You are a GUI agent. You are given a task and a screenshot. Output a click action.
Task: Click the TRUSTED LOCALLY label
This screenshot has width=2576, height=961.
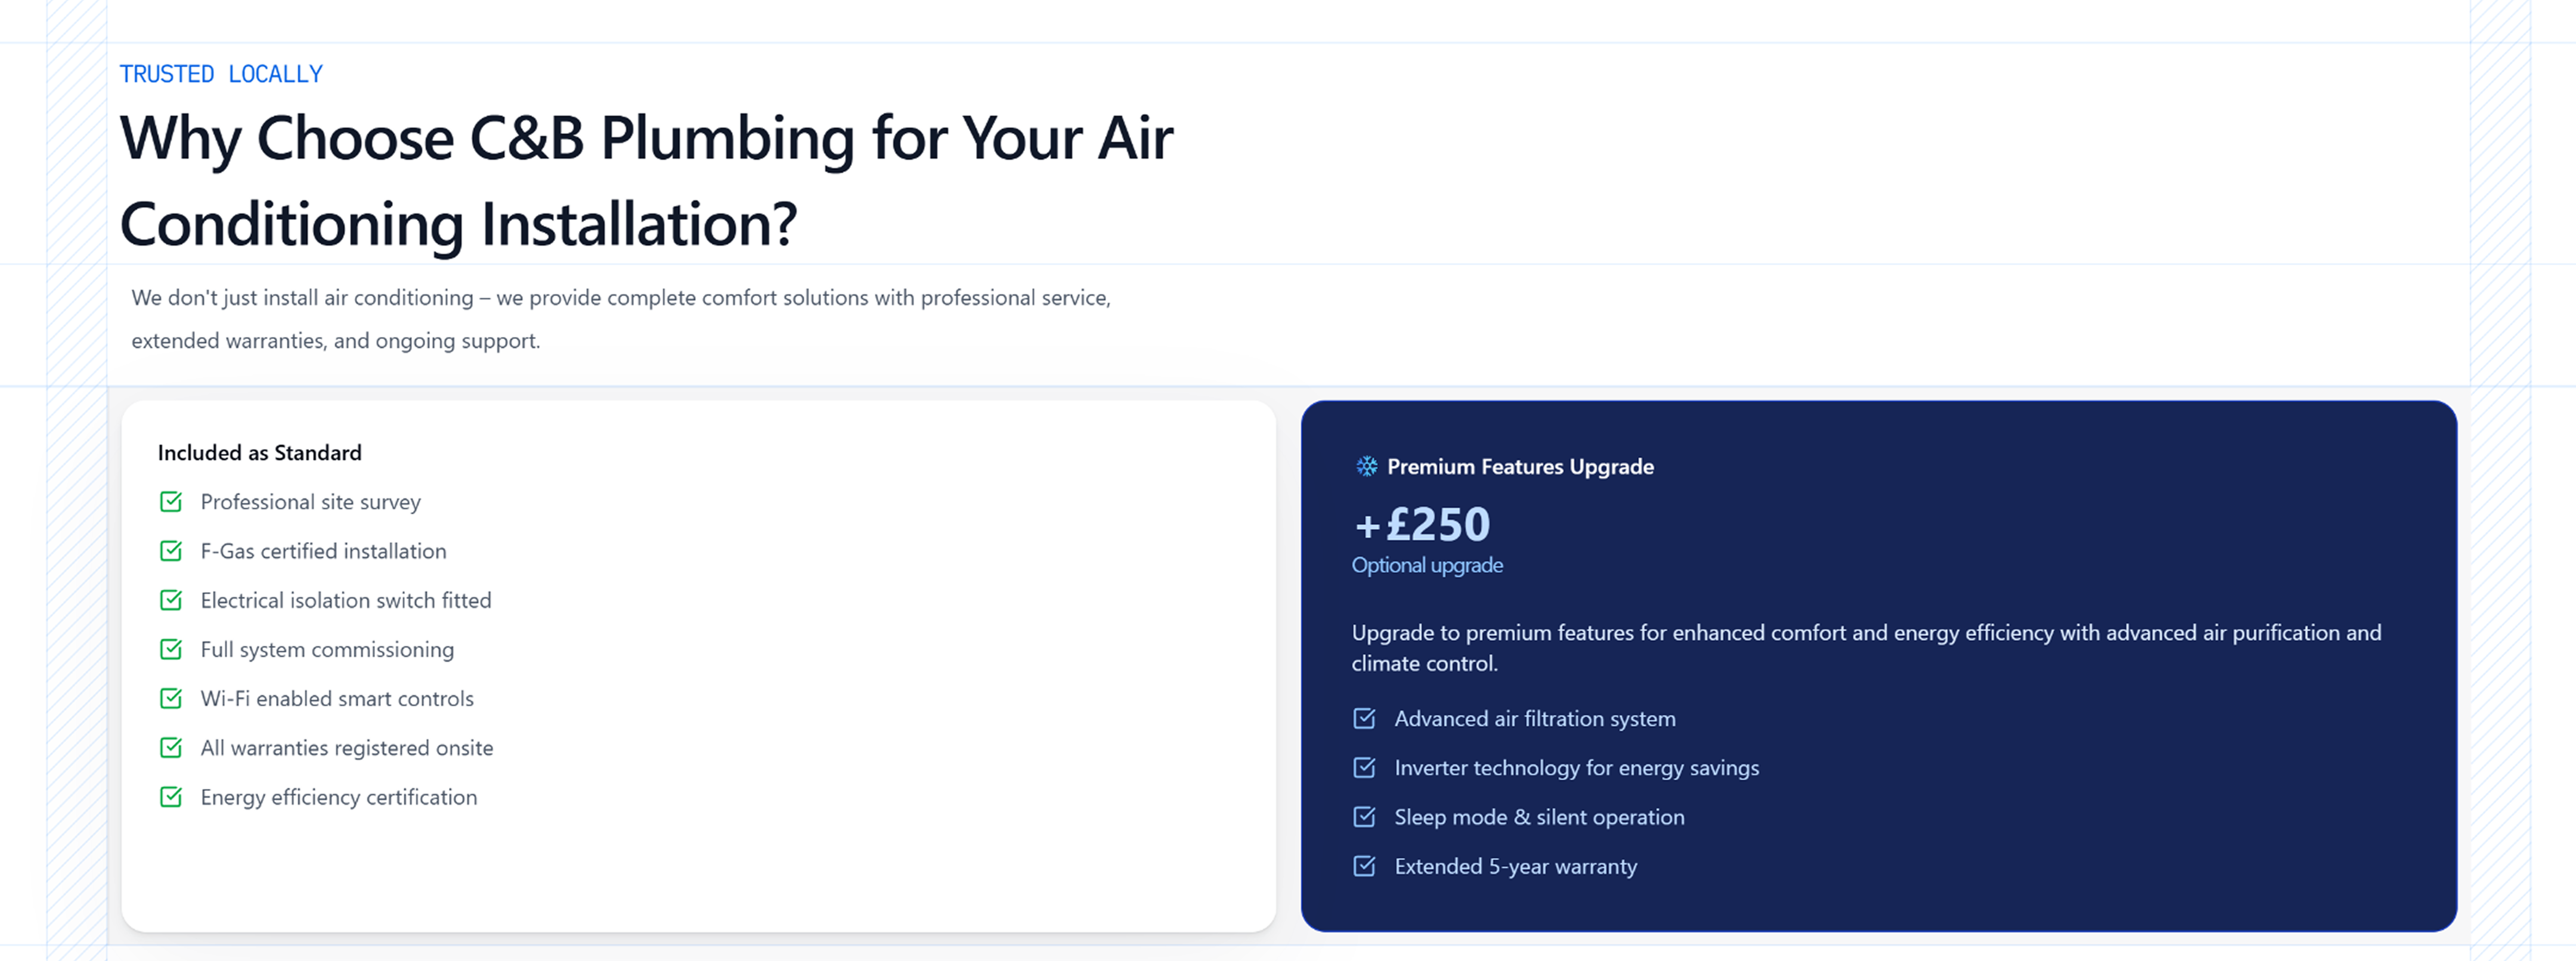[x=221, y=74]
